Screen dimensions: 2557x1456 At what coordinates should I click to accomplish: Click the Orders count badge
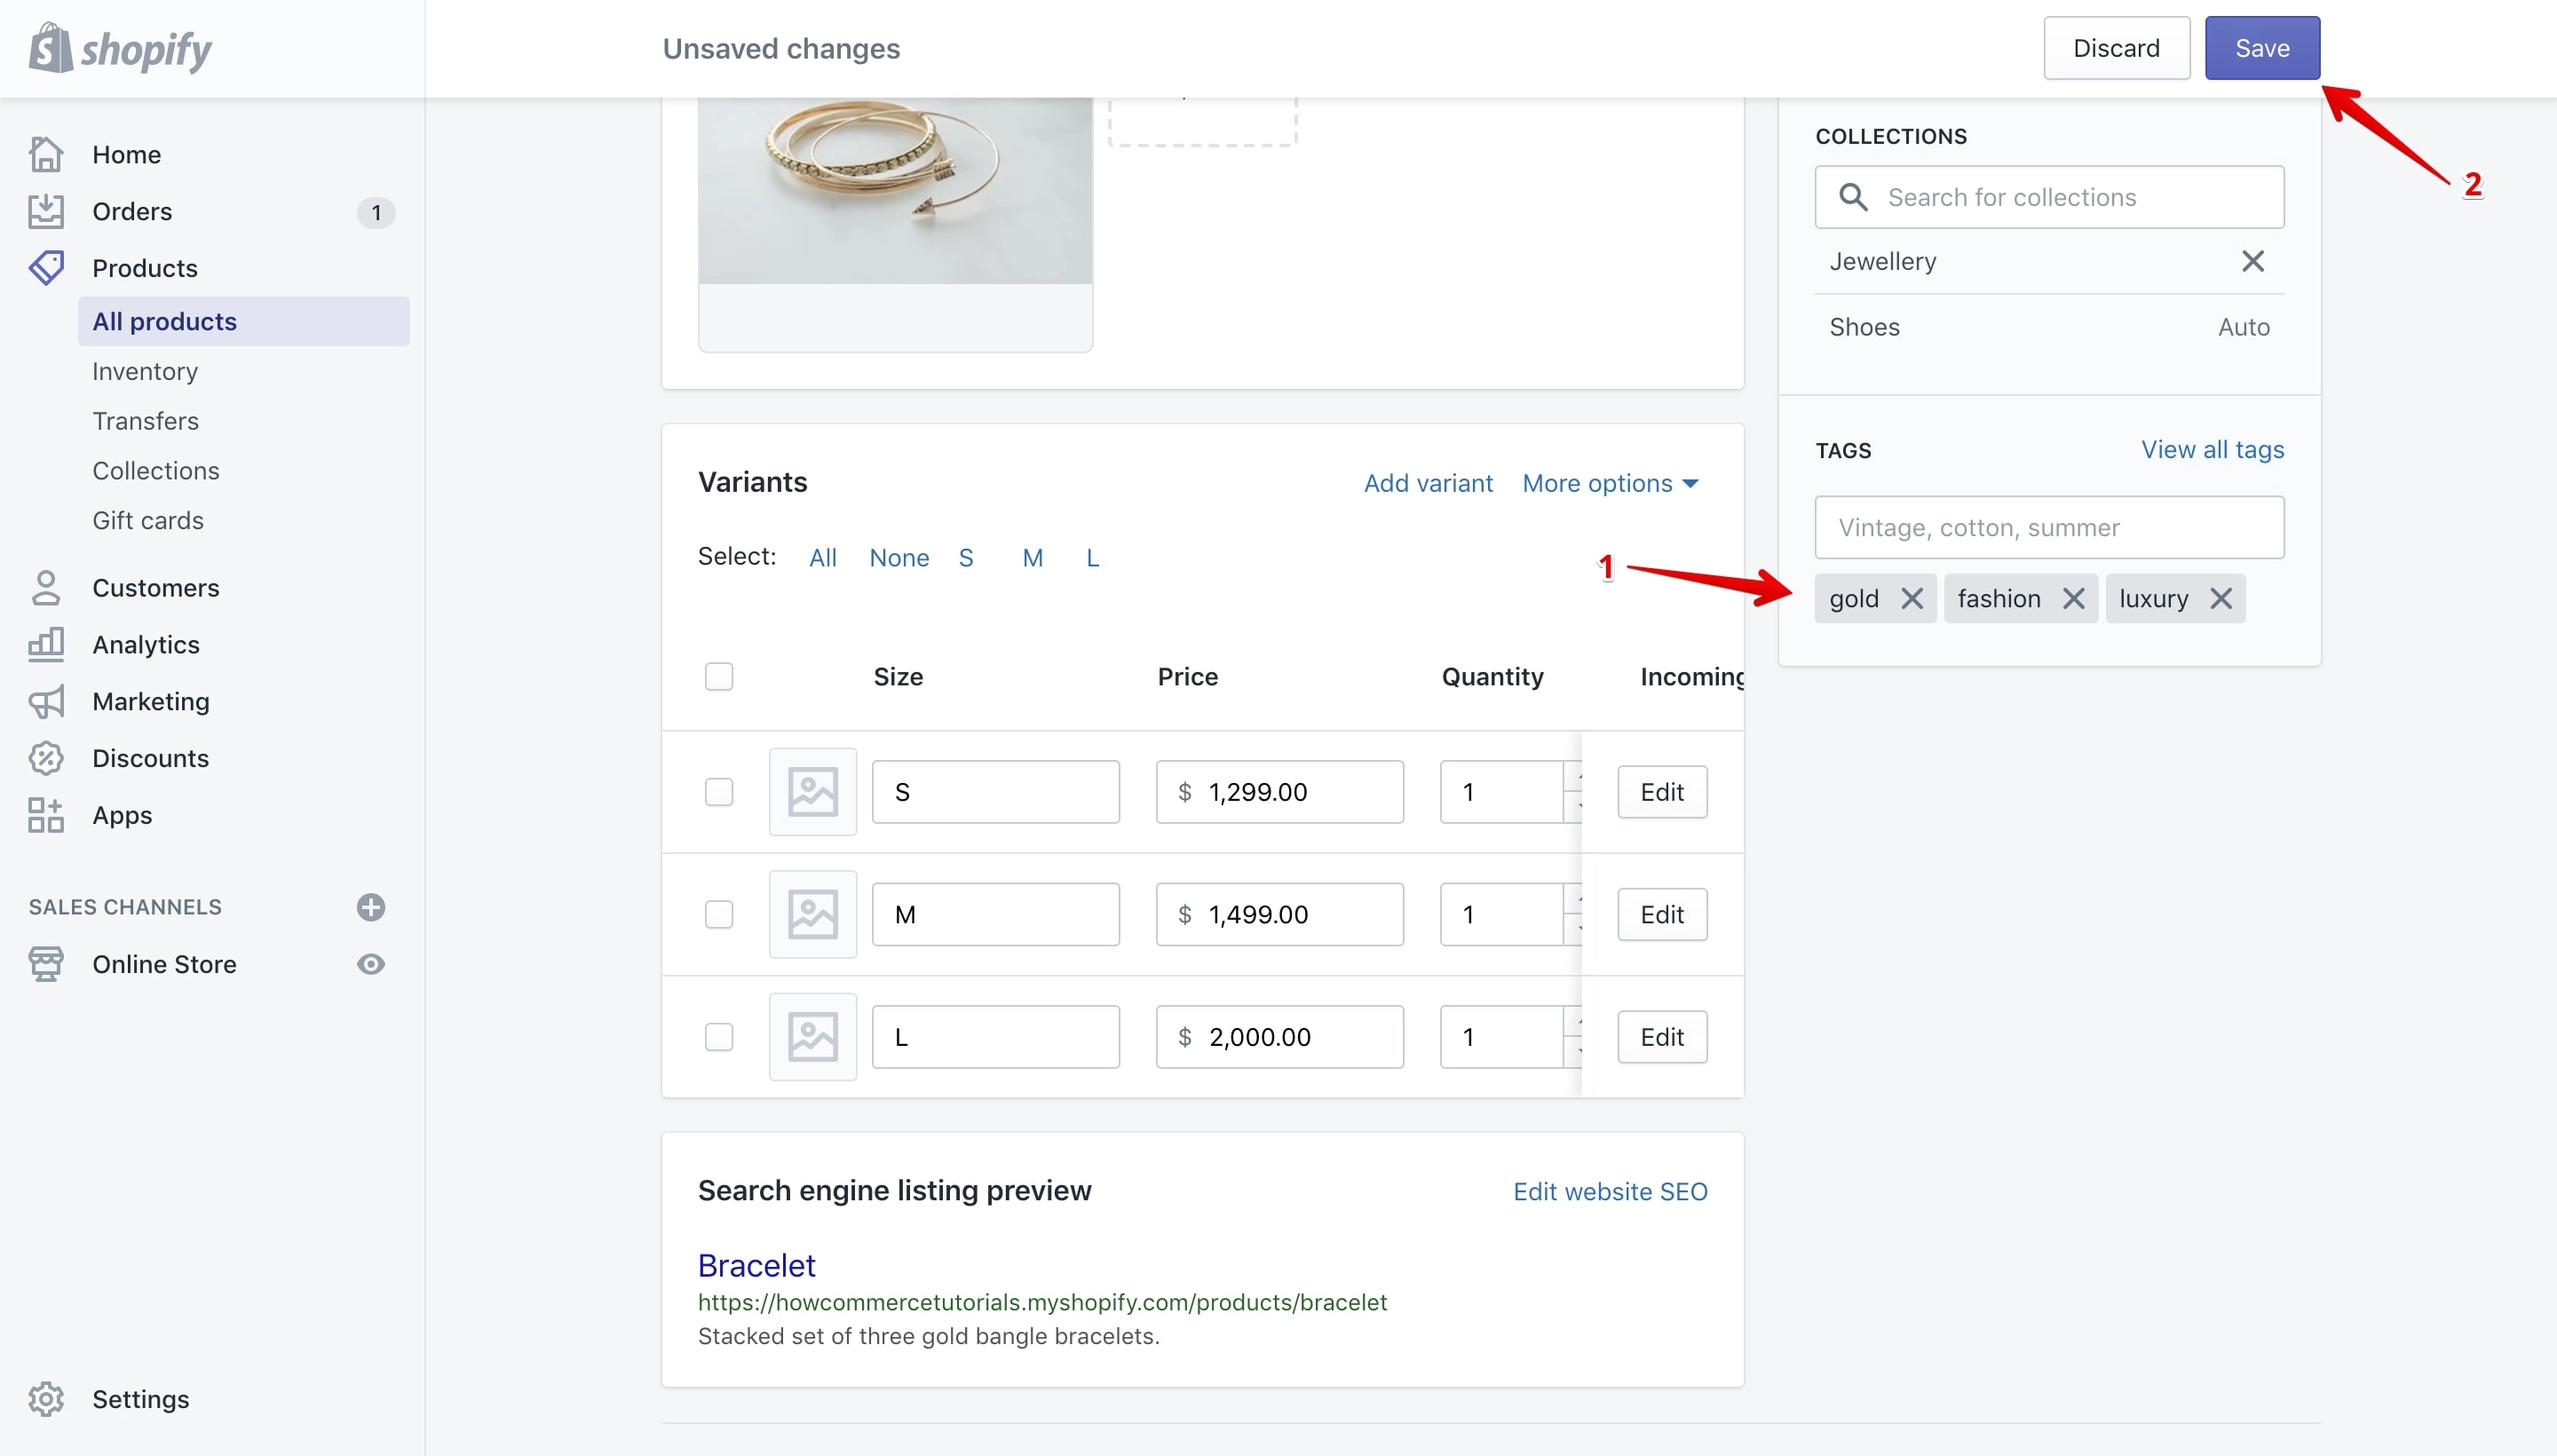click(376, 212)
